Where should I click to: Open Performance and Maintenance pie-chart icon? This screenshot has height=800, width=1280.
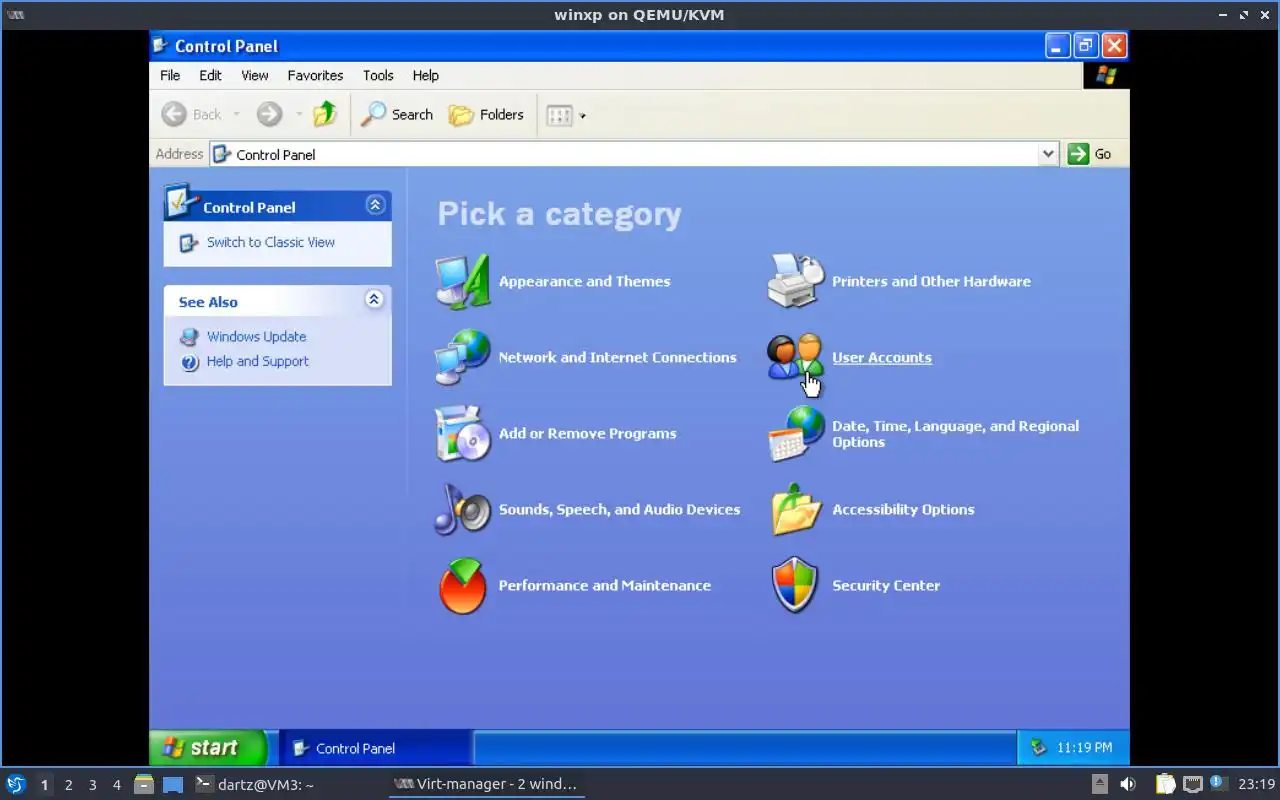click(x=462, y=586)
